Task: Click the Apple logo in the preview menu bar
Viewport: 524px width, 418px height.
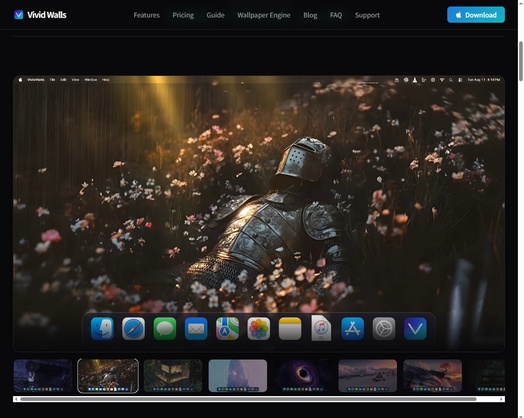Action: pos(20,80)
